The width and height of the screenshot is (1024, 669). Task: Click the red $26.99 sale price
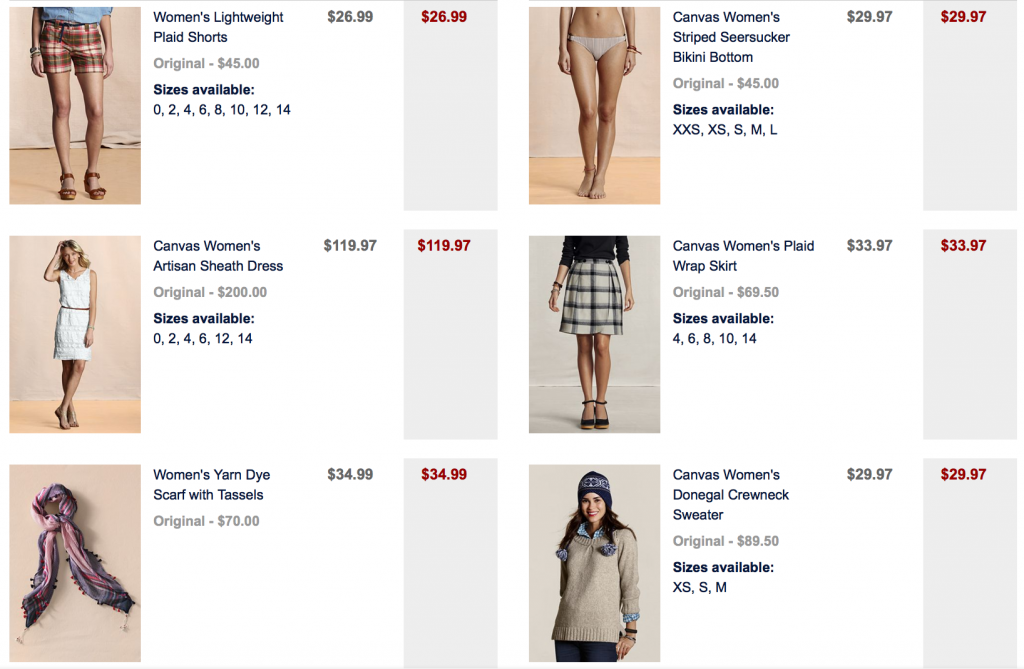(x=444, y=17)
